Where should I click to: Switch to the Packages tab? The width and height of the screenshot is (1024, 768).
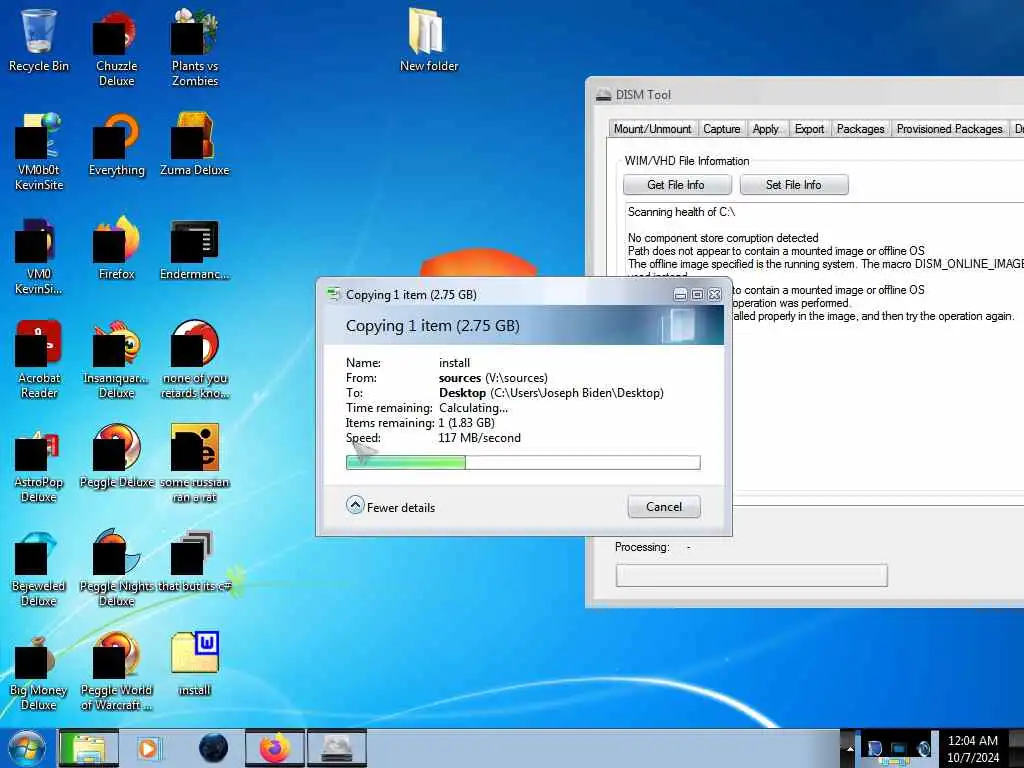pos(860,129)
